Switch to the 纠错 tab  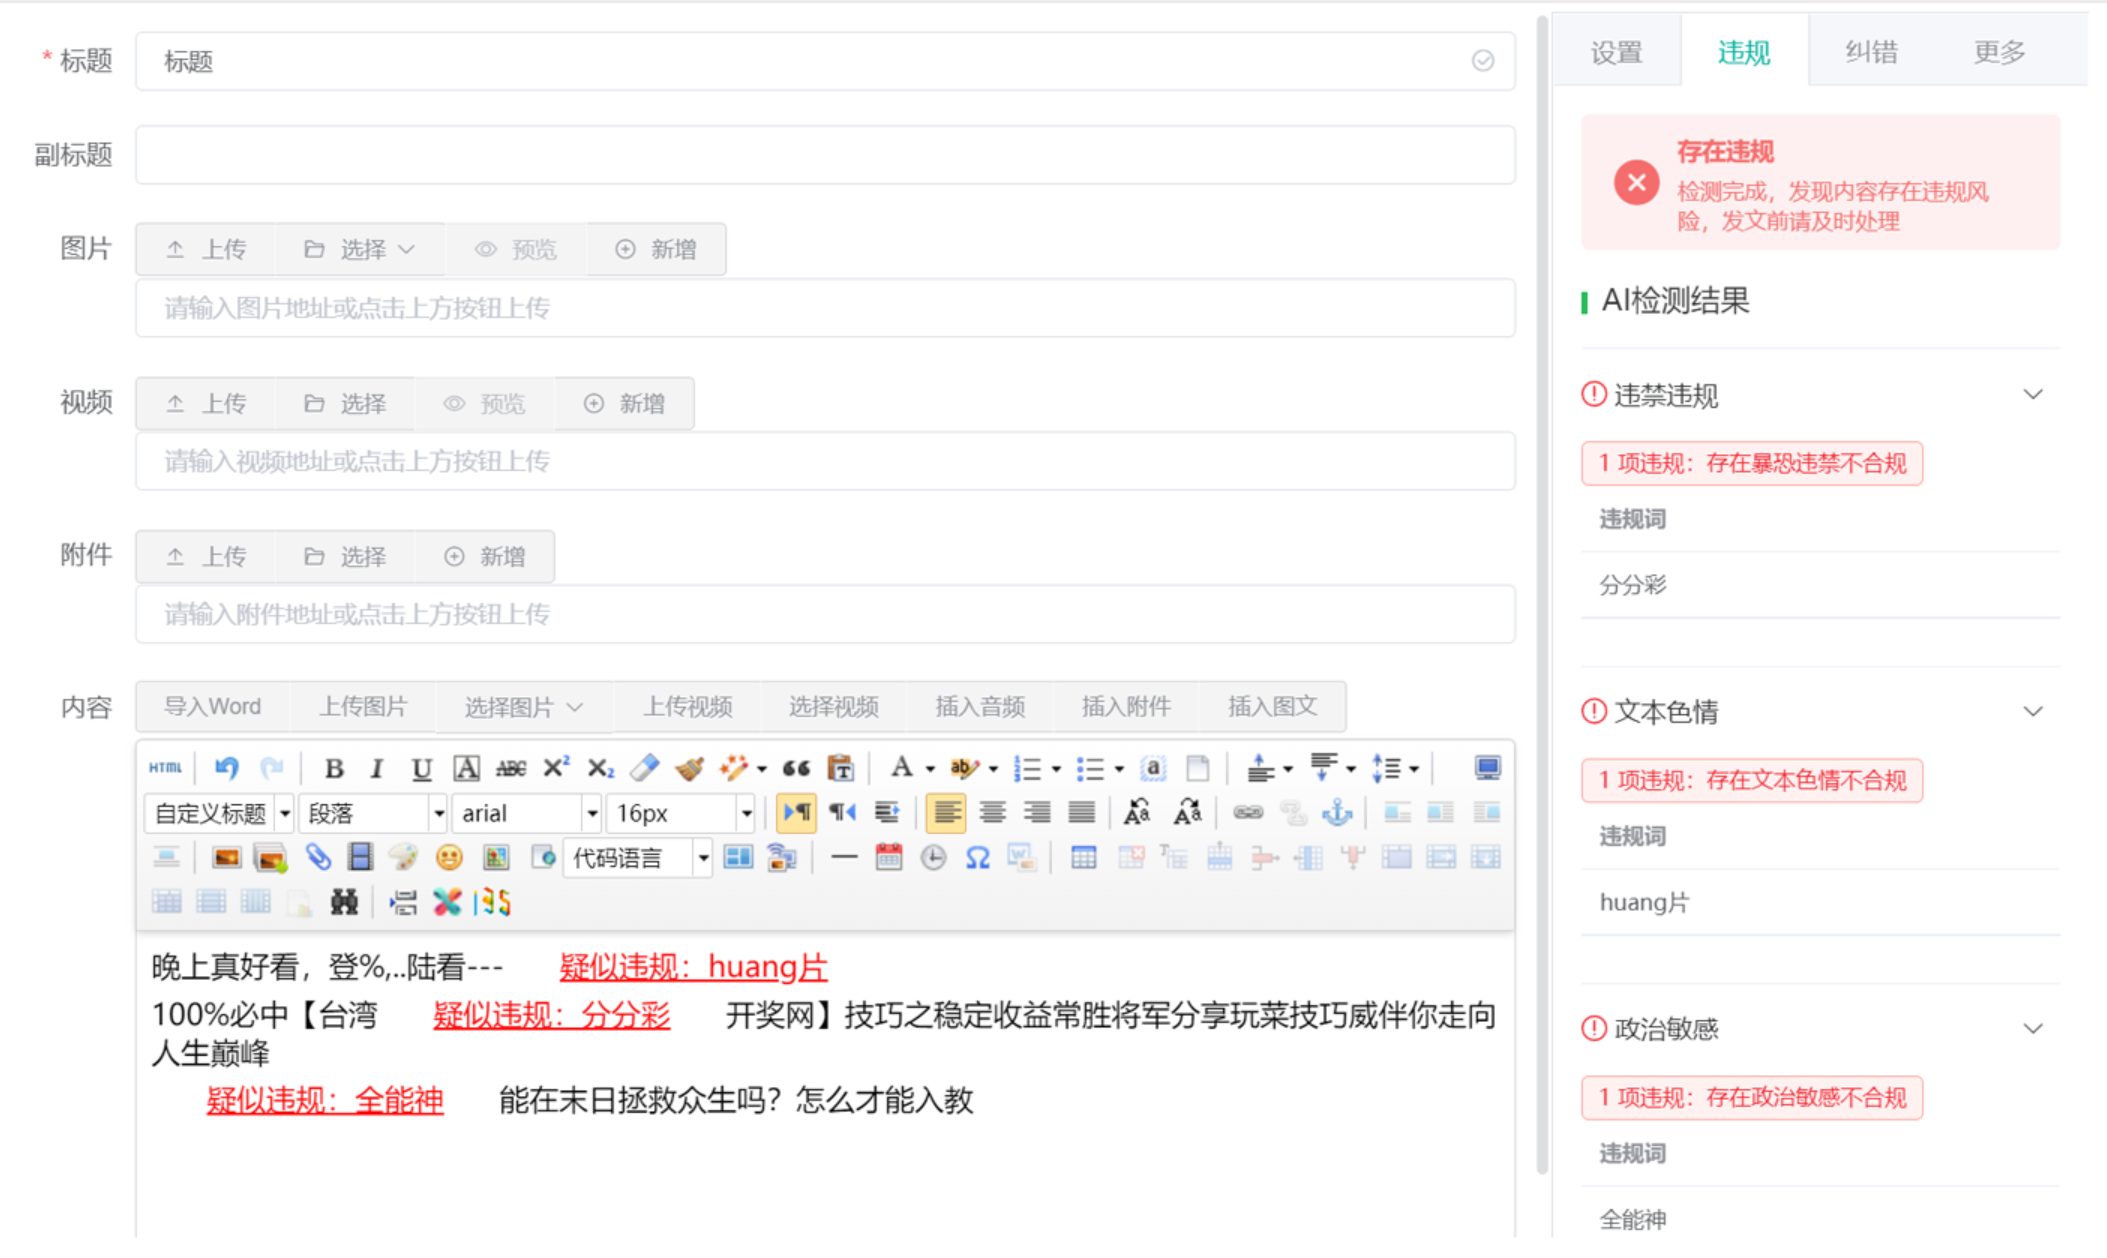point(1871,52)
